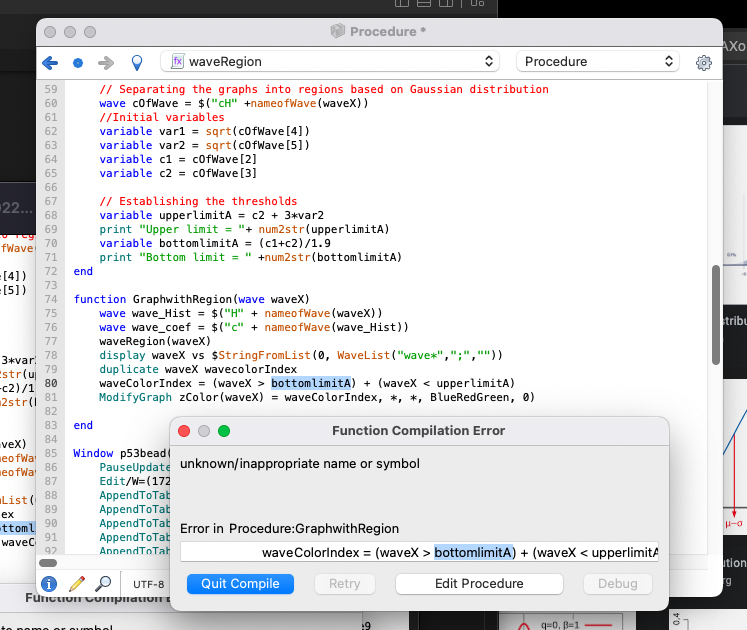Screen dimensions: 747x630
Task: Click the 'variable upperlimitA' line
Action: [212, 215]
